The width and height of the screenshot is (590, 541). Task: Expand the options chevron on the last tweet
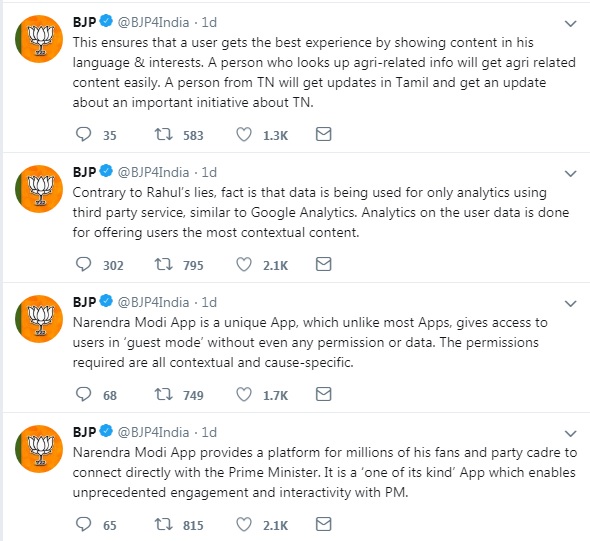pyautogui.click(x=571, y=434)
